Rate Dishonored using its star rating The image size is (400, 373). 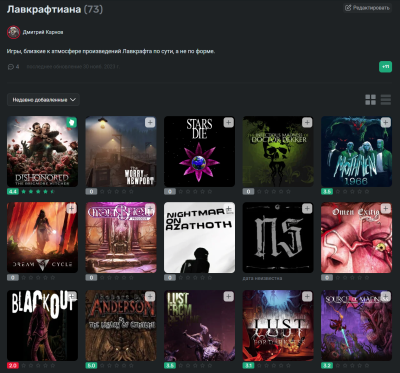(38, 192)
